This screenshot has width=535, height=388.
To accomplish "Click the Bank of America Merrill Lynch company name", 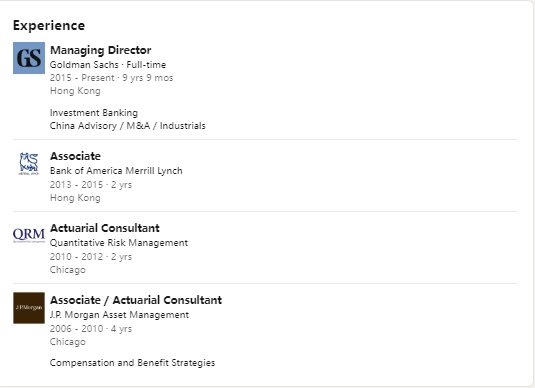I will (x=116, y=171).
